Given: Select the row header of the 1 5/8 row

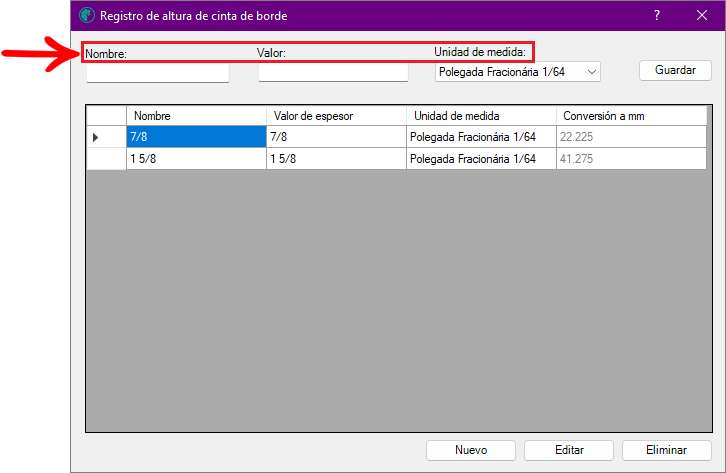Looking at the screenshot, I should 106,159.
